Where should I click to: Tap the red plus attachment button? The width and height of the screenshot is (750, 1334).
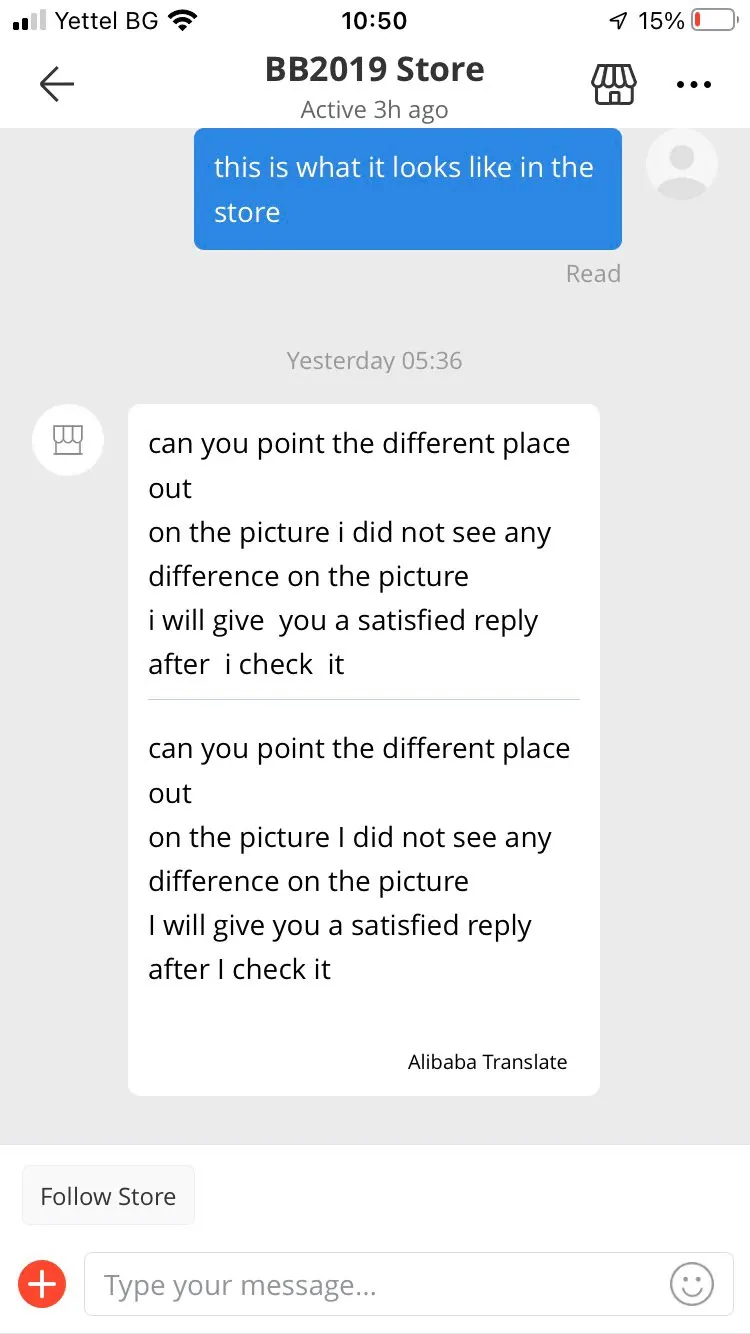42,1284
